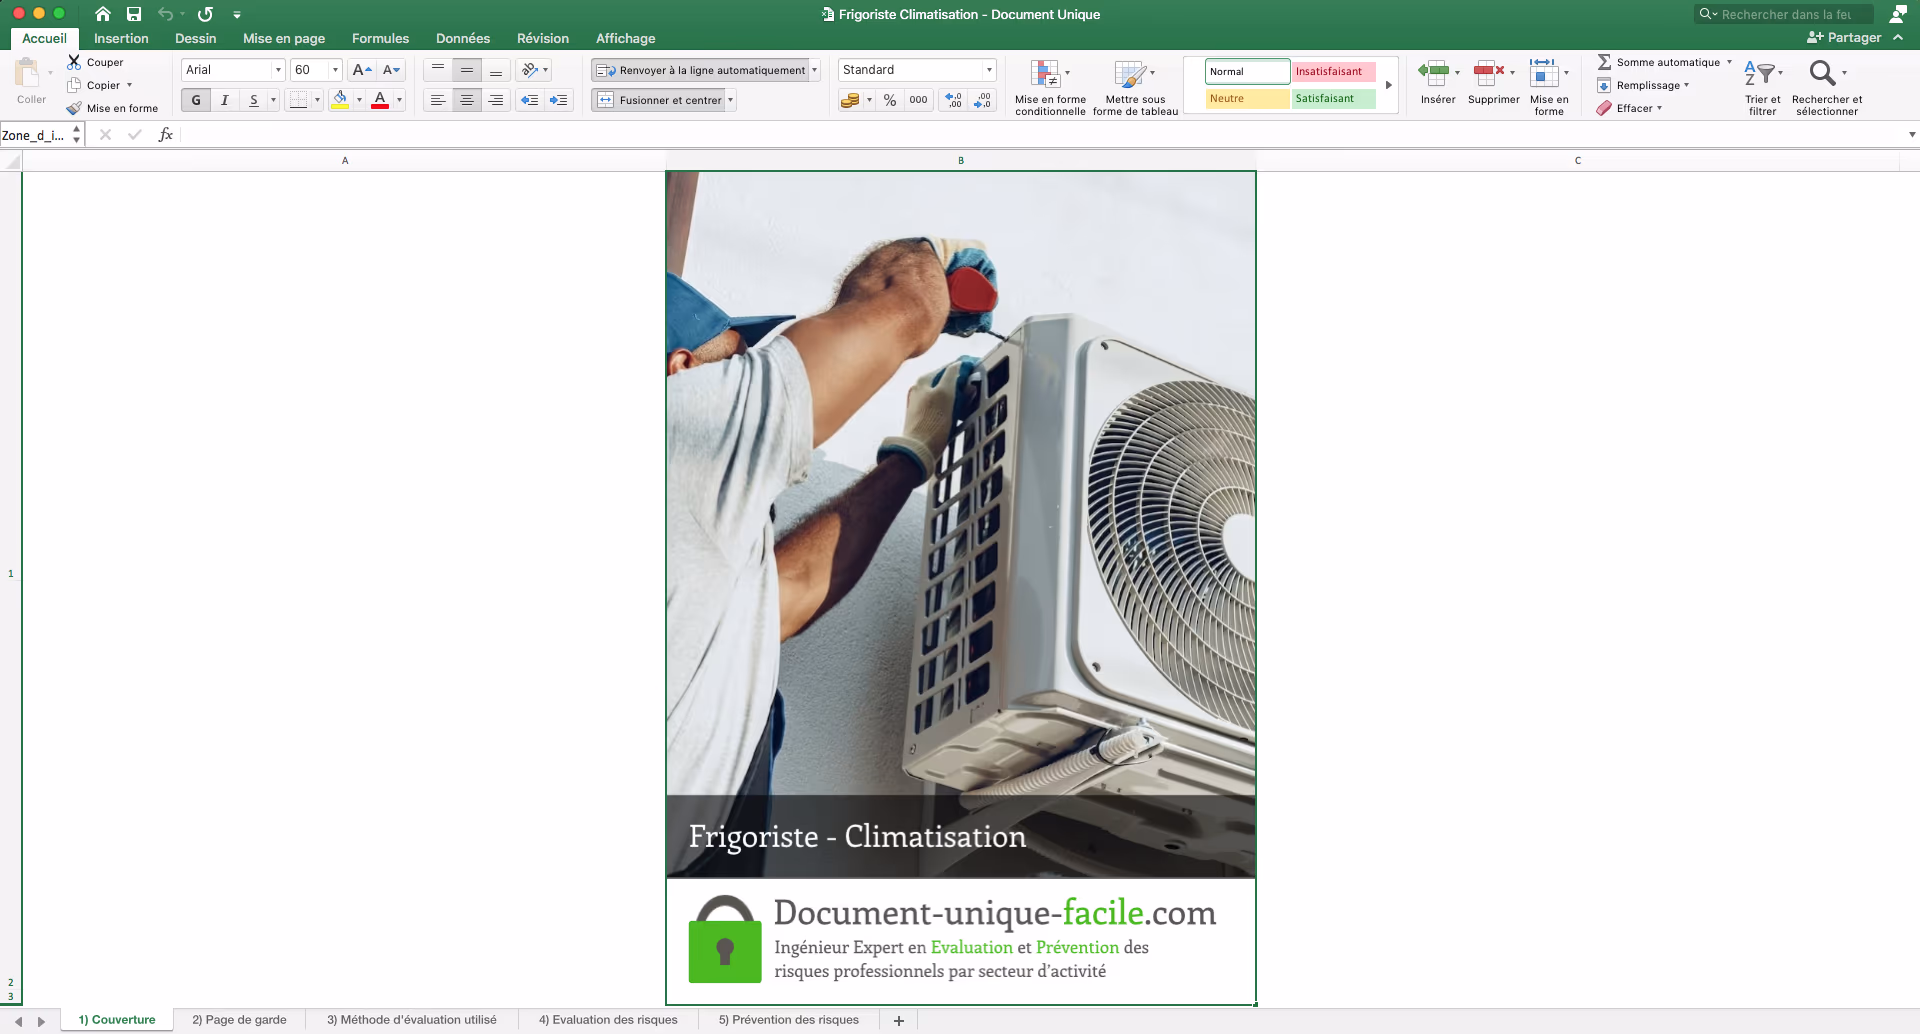Switch to sheet 4) Evaluation des risques
Screen dimensions: 1920x1034
tap(608, 1020)
